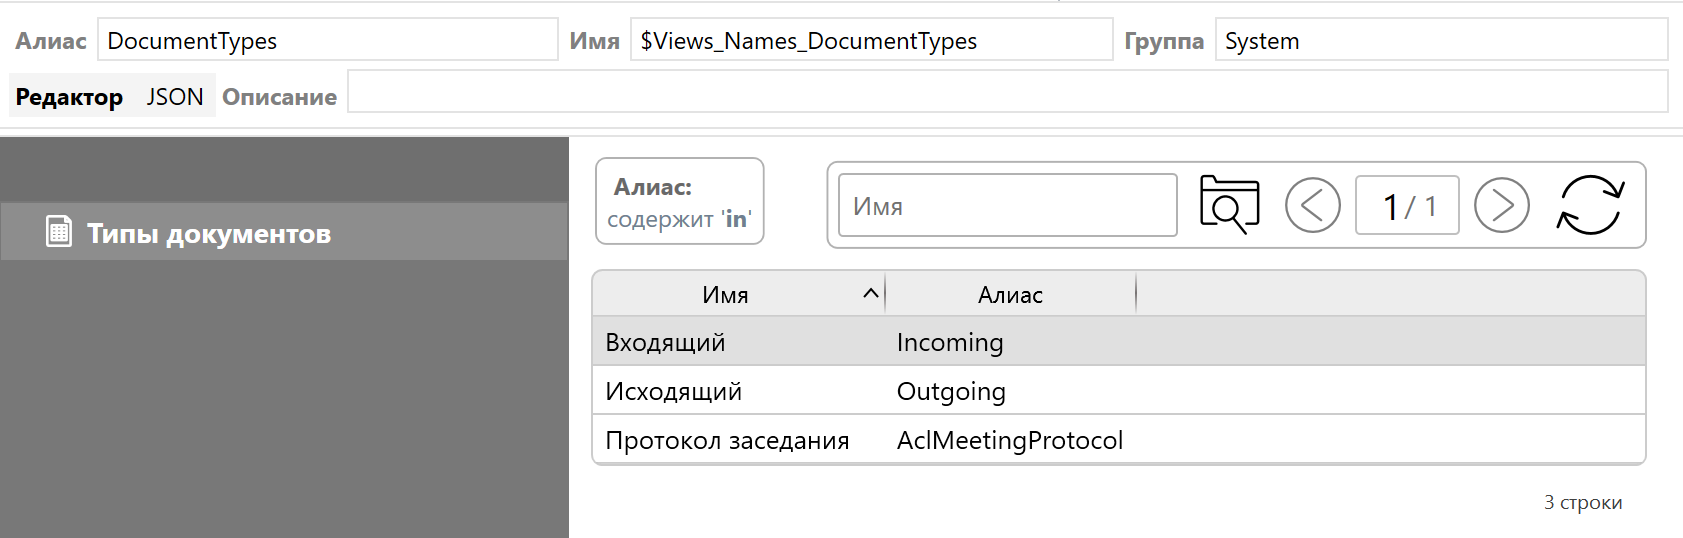
Task: Go to previous page arrow
Action: 1312,205
